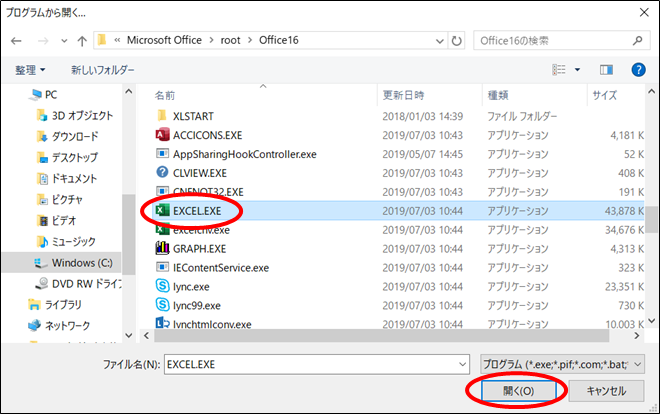Click the file list vertical scrollbar thumb
Screen dimensions: 660x414
[652, 219]
